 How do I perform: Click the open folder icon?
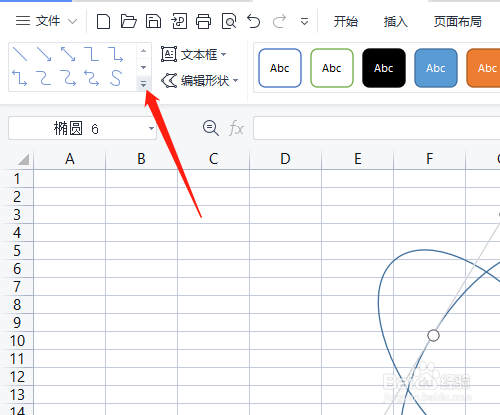pos(128,22)
